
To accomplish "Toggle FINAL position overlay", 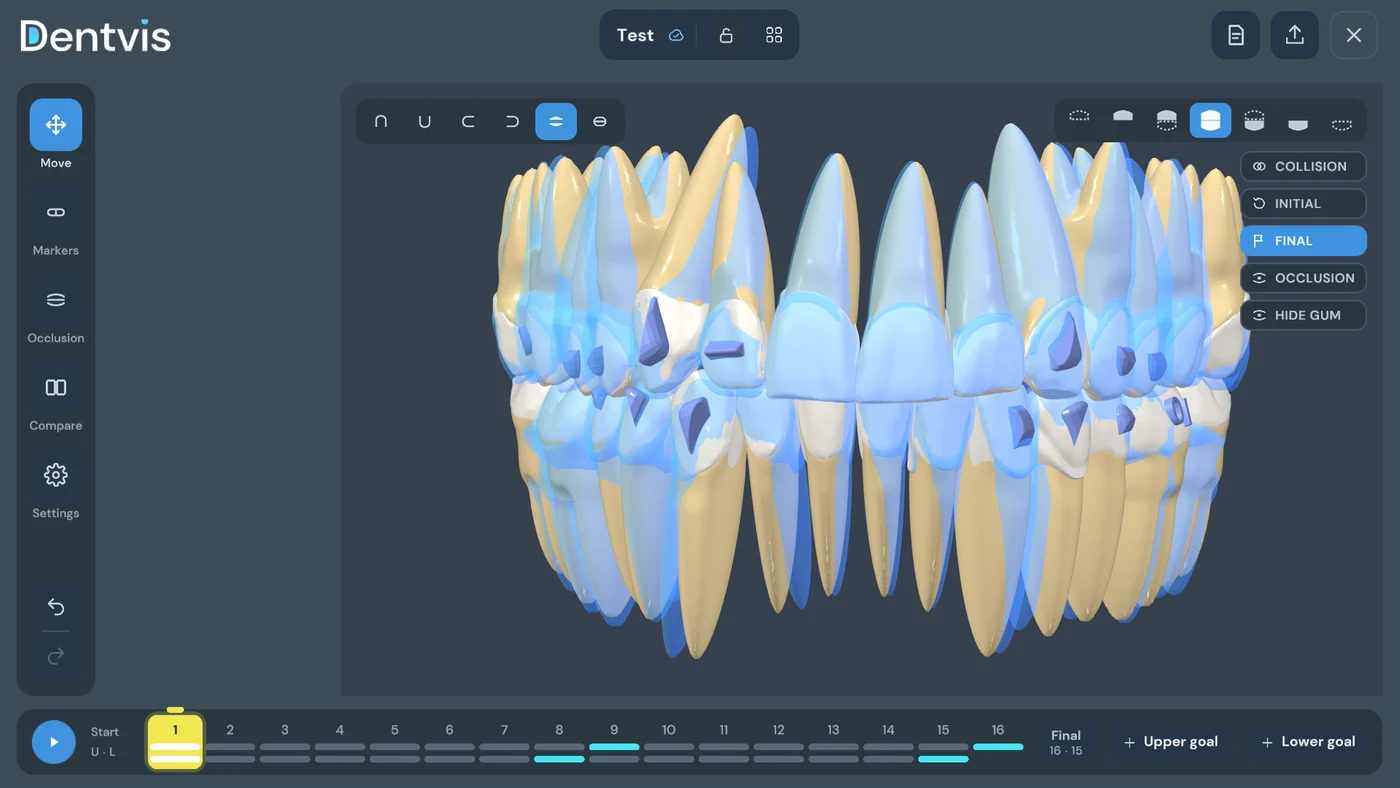I will tap(1303, 241).
